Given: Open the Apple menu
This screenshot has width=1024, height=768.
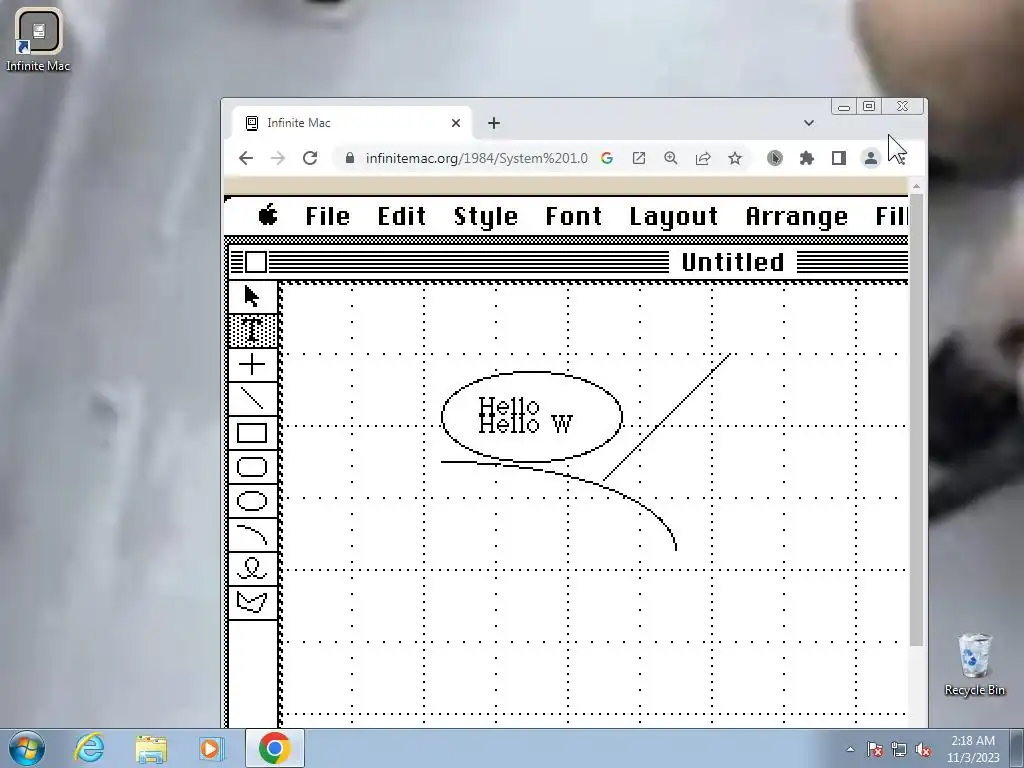Looking at the screenshot, I should point(268,215).
